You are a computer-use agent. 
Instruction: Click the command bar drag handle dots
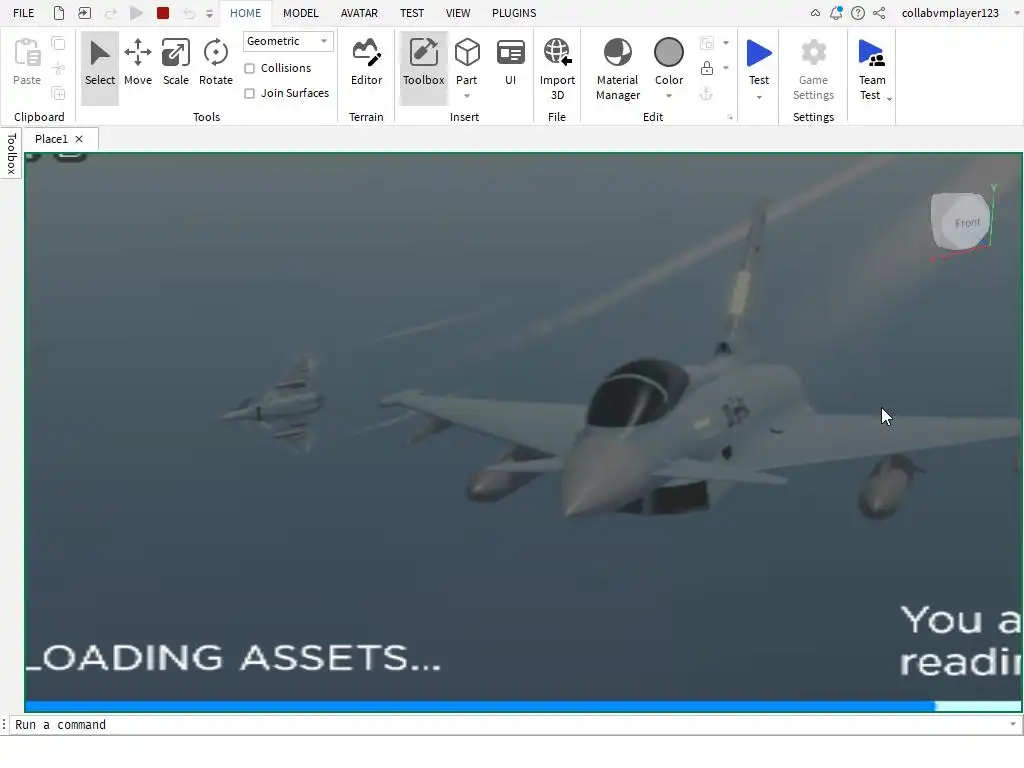[5, 724]
